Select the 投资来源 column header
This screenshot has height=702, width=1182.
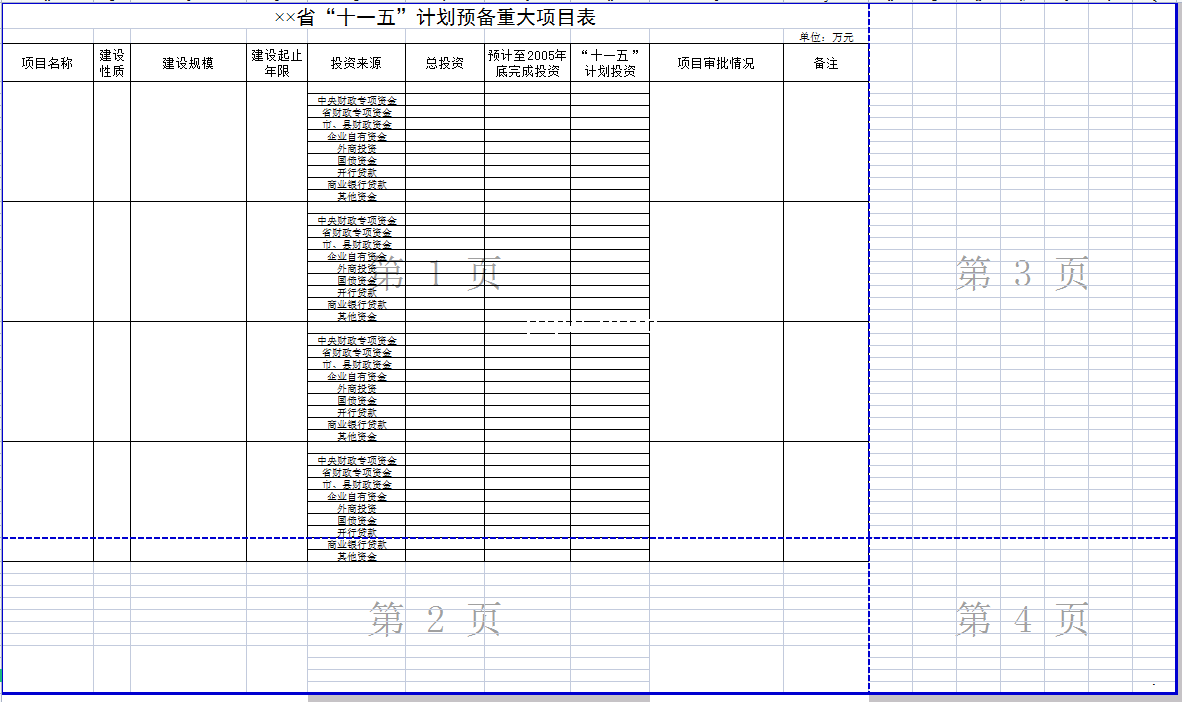(356, 63)
